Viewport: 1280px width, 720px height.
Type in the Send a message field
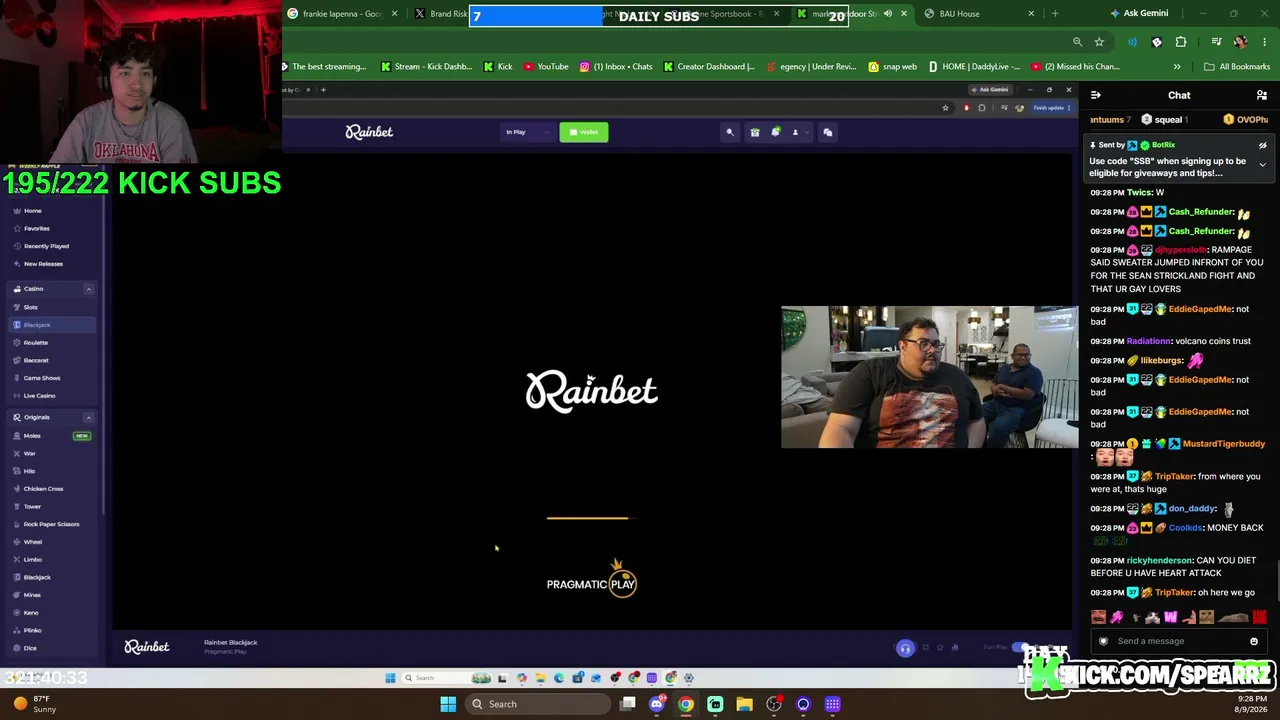[x=1178, y=641]
